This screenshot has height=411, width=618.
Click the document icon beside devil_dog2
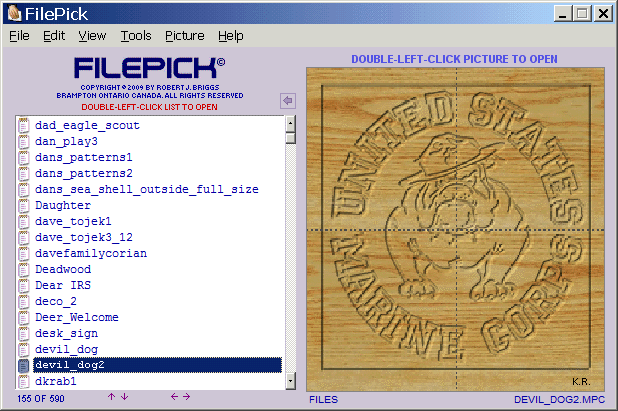[24, 365]
